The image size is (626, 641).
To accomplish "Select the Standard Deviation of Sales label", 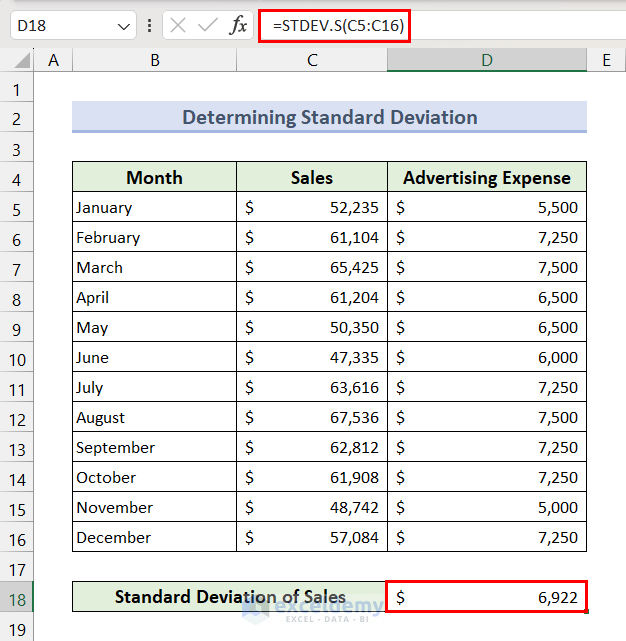I will click(229, 598).
